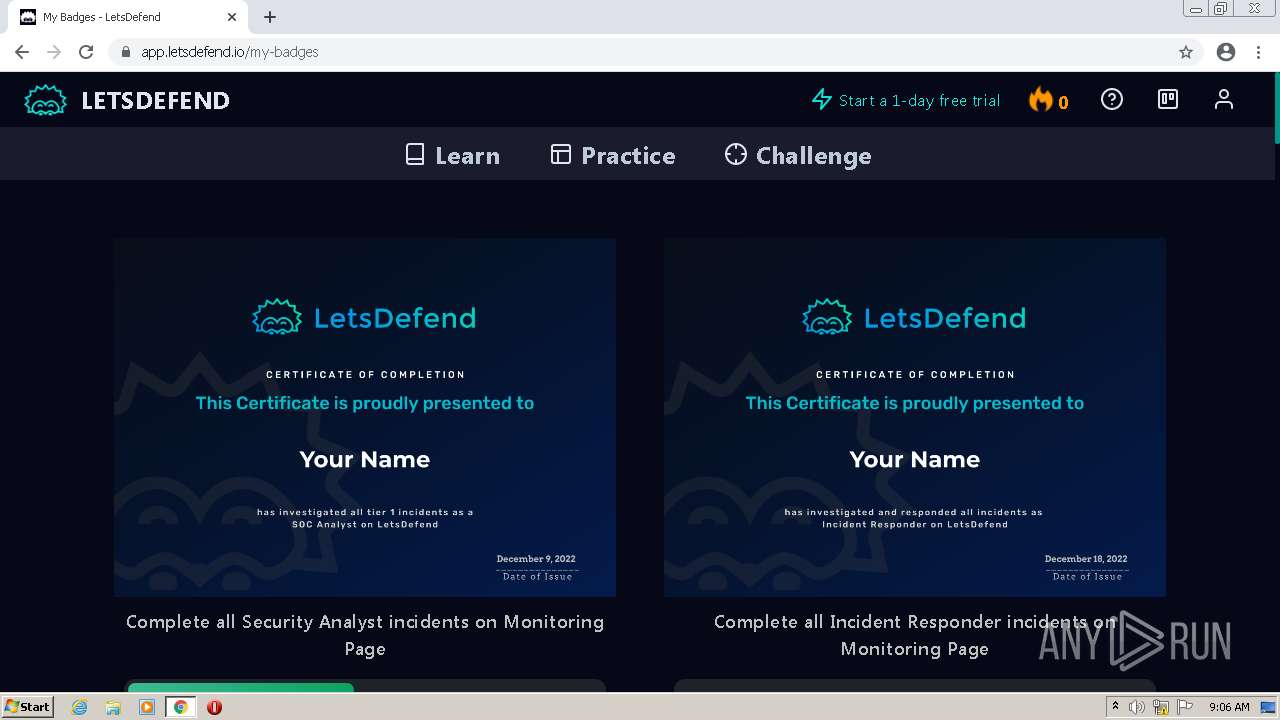Go back to the previous page
Image resolution: width=1280 pixels, height=720 pixels.
(22, 52)
